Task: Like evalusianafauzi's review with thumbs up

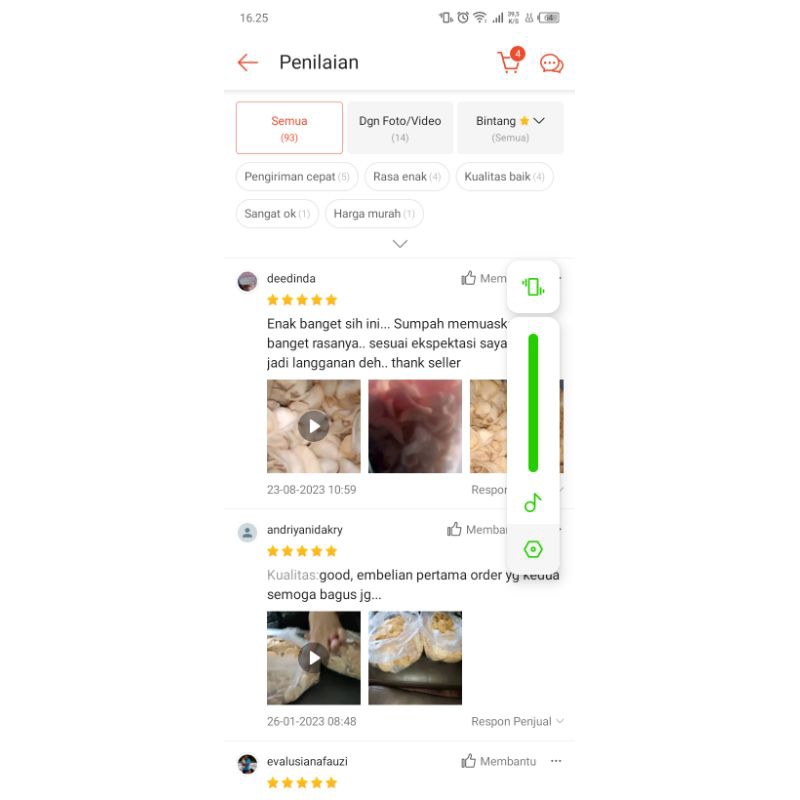Action: pyautogui.click(x=498, y=761)
